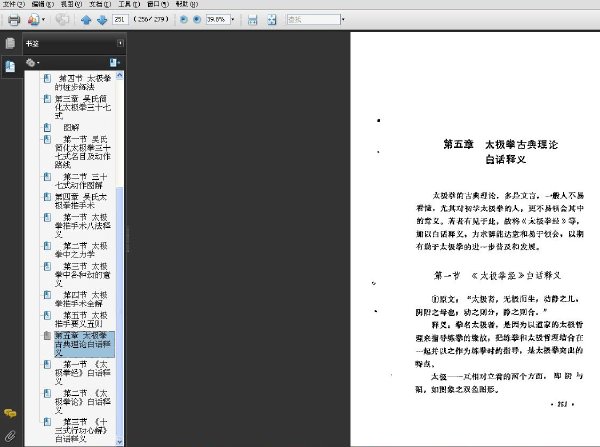Image resolution: width=600 pixels, height=447 pixels.
Task: Open the Comments panel icon at the sidebar bottom
Action: point(10,413)
